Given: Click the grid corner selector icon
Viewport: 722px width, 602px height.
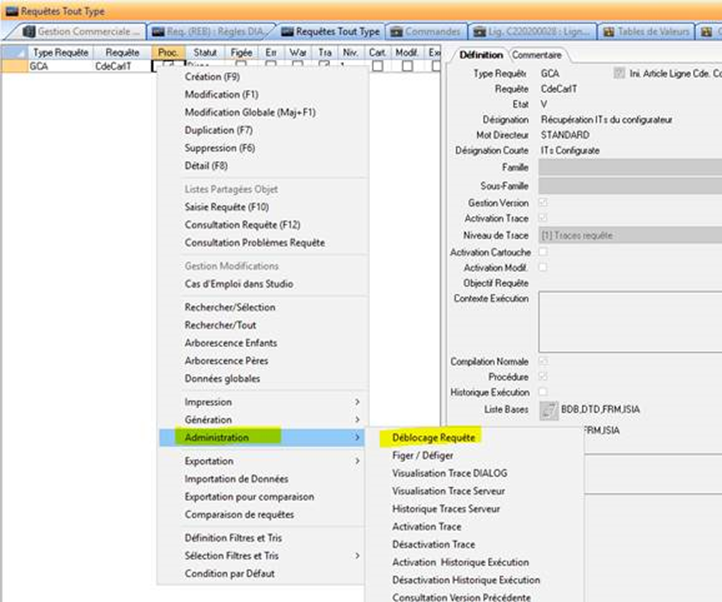Looking at the screenshot, I should pyautogui.click(x=12, y=51).
